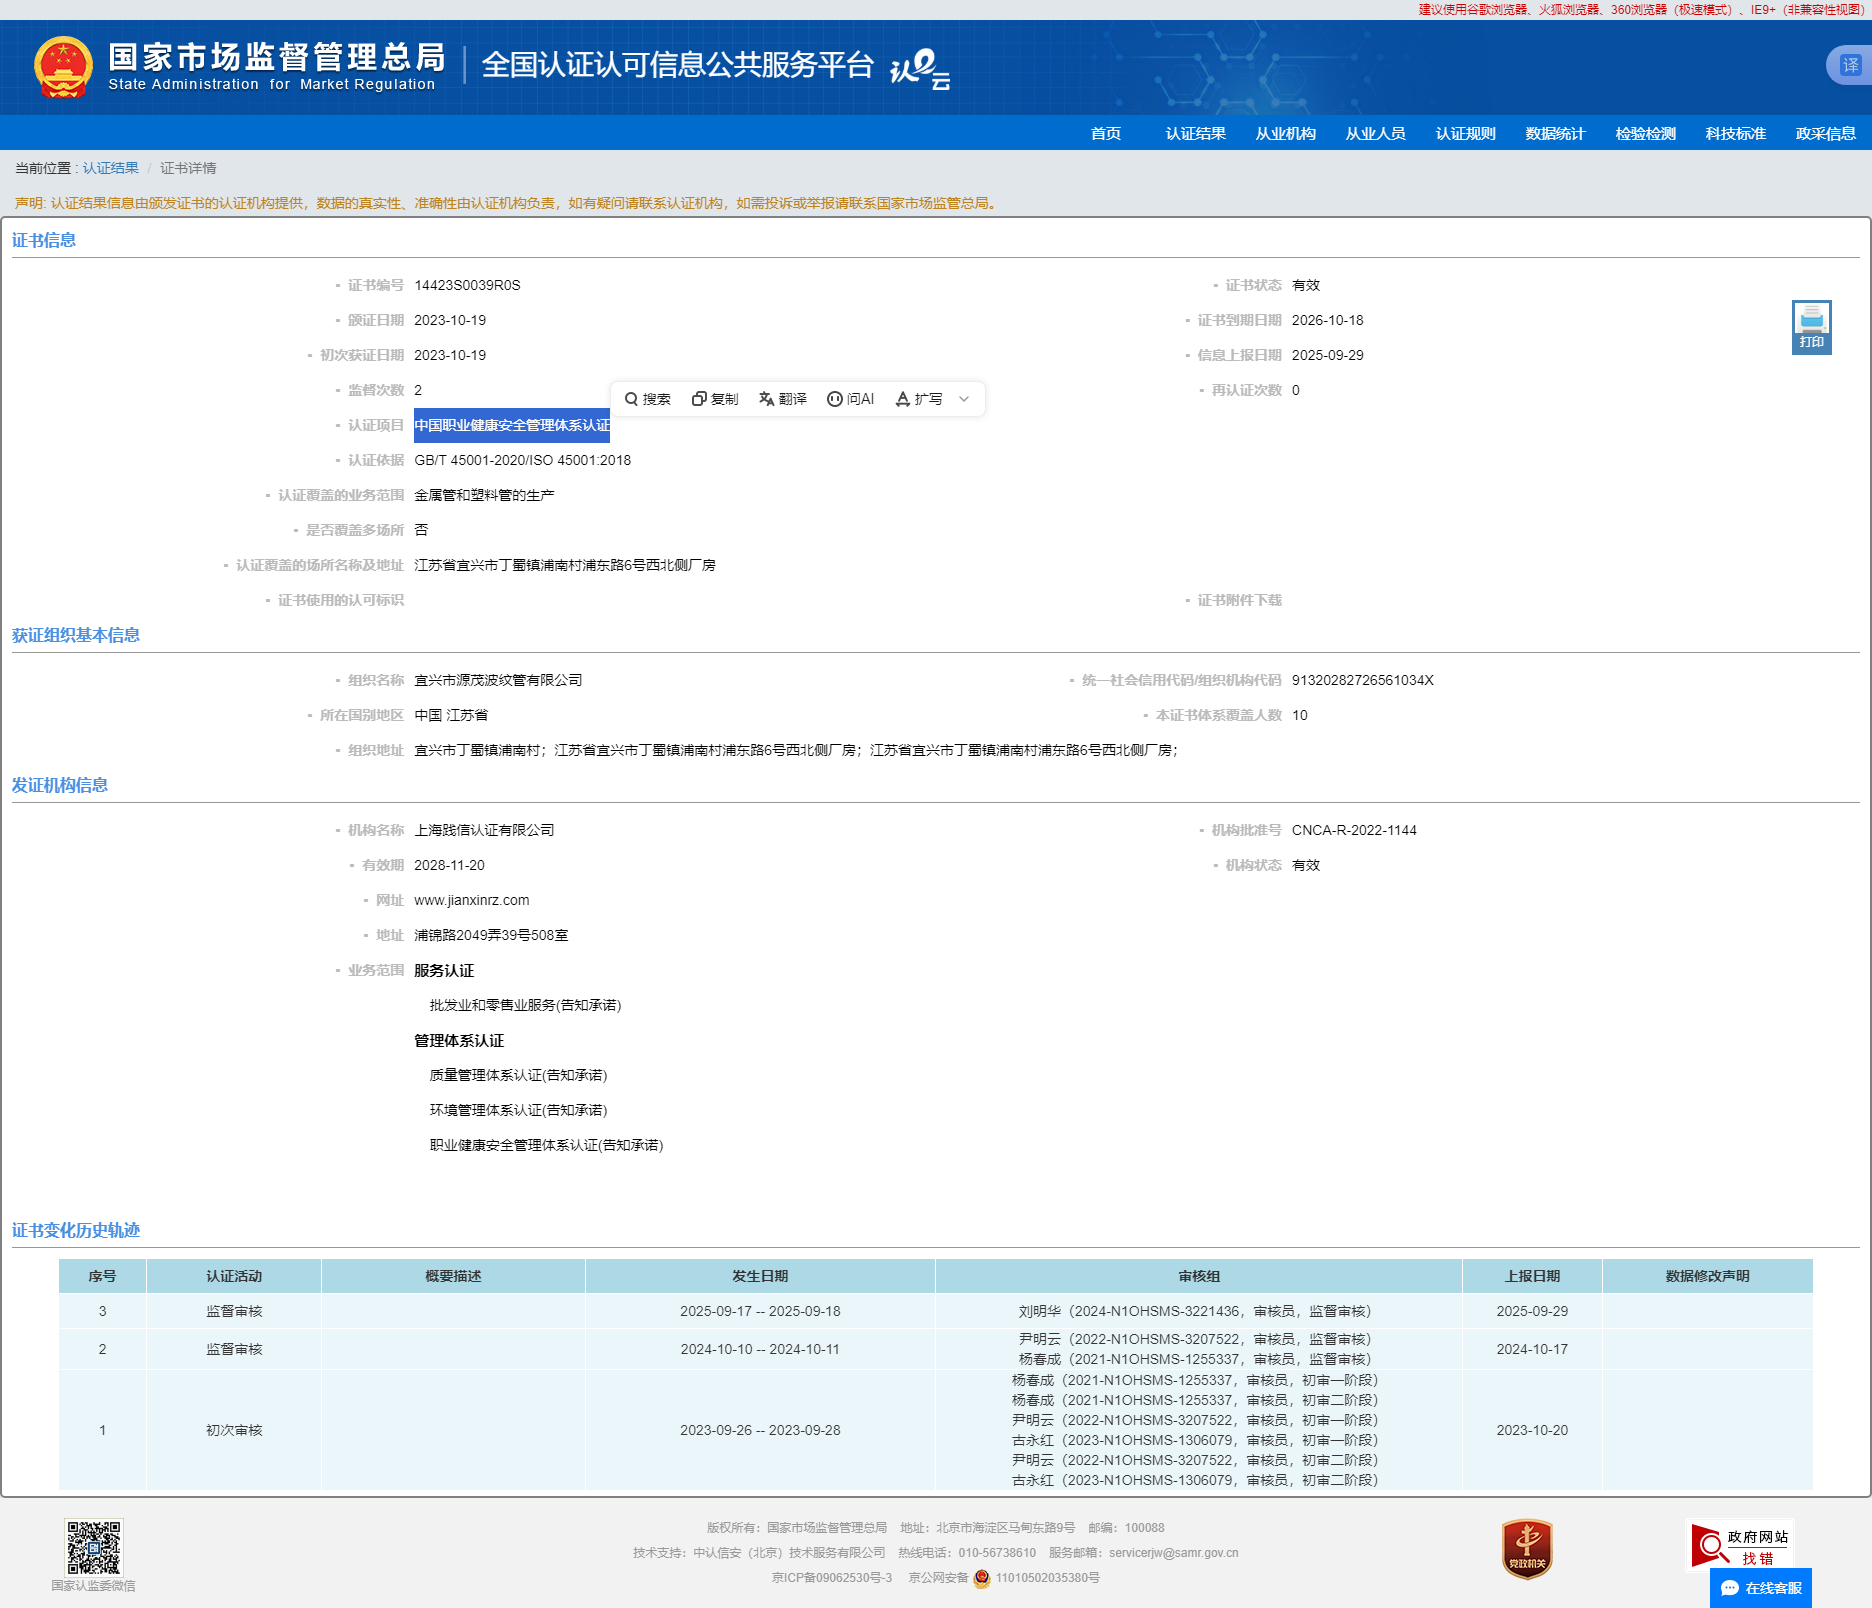This screenshot has height=1608, width=1872.
Task: Click the 初次审核 activity cell
Action: pyautogui.click(x=234, y=1430)
